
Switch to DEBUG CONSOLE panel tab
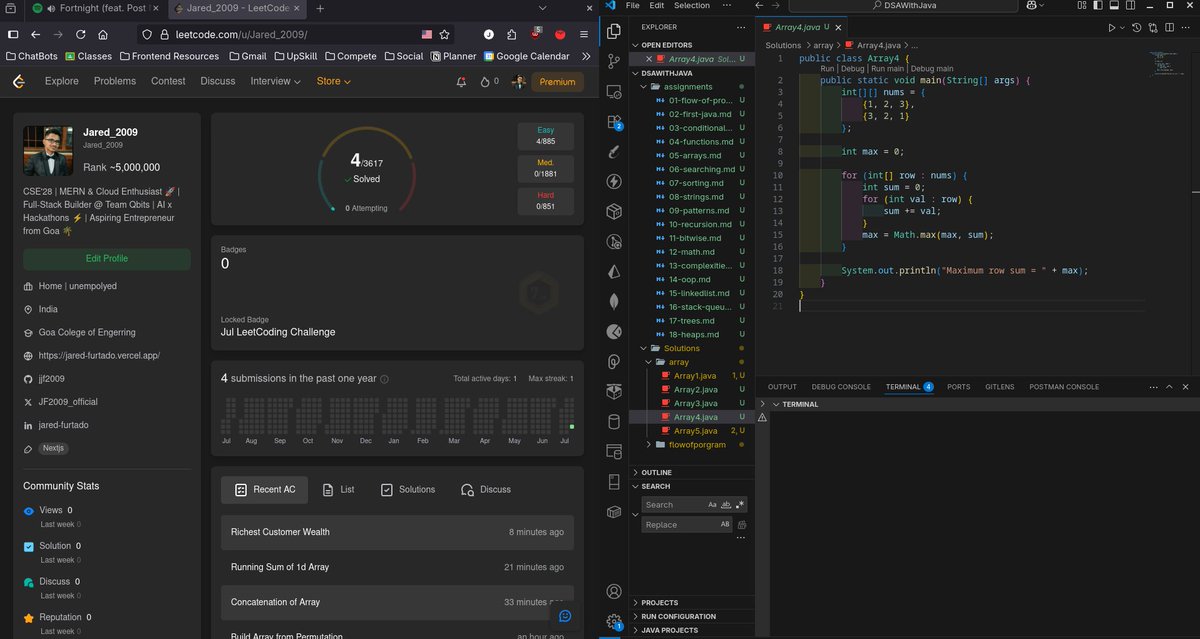[841, 387]
